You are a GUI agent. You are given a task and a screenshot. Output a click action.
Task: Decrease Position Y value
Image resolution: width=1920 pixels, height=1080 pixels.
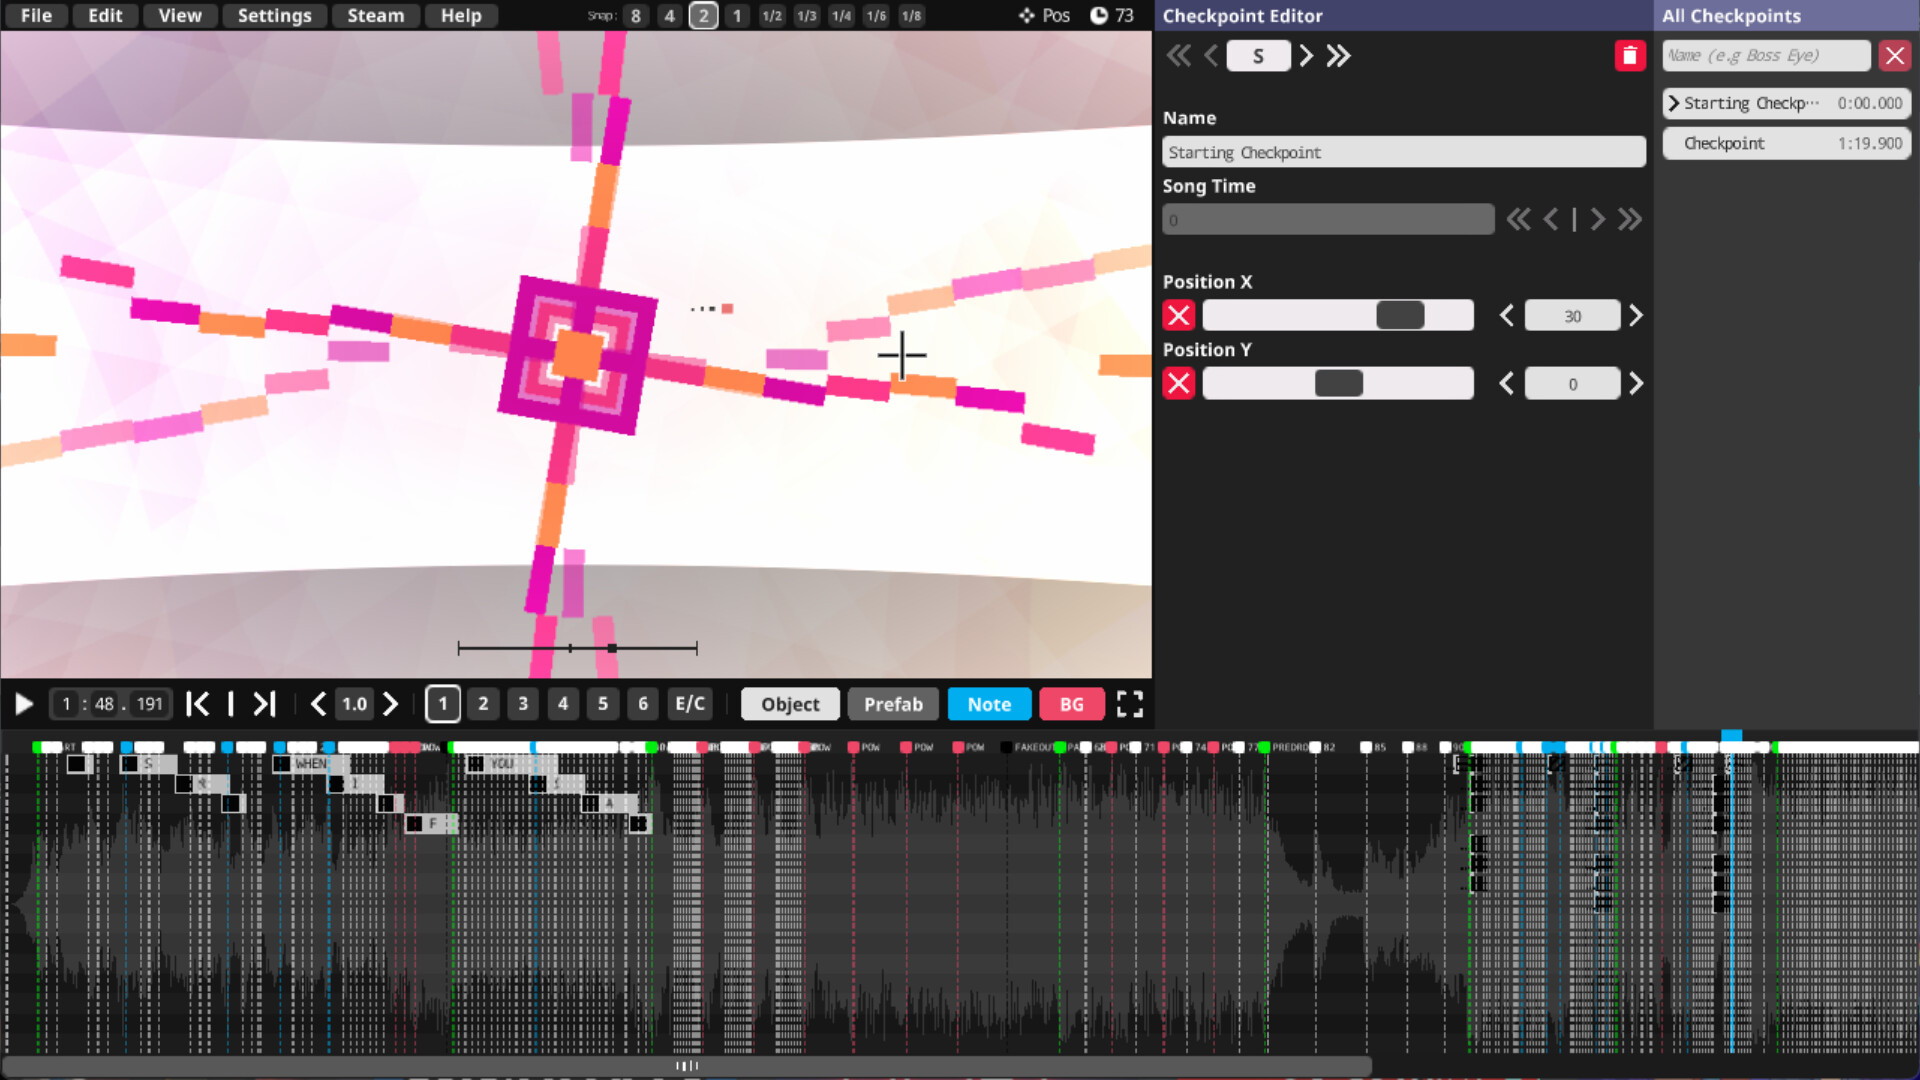pos(1507,384)
